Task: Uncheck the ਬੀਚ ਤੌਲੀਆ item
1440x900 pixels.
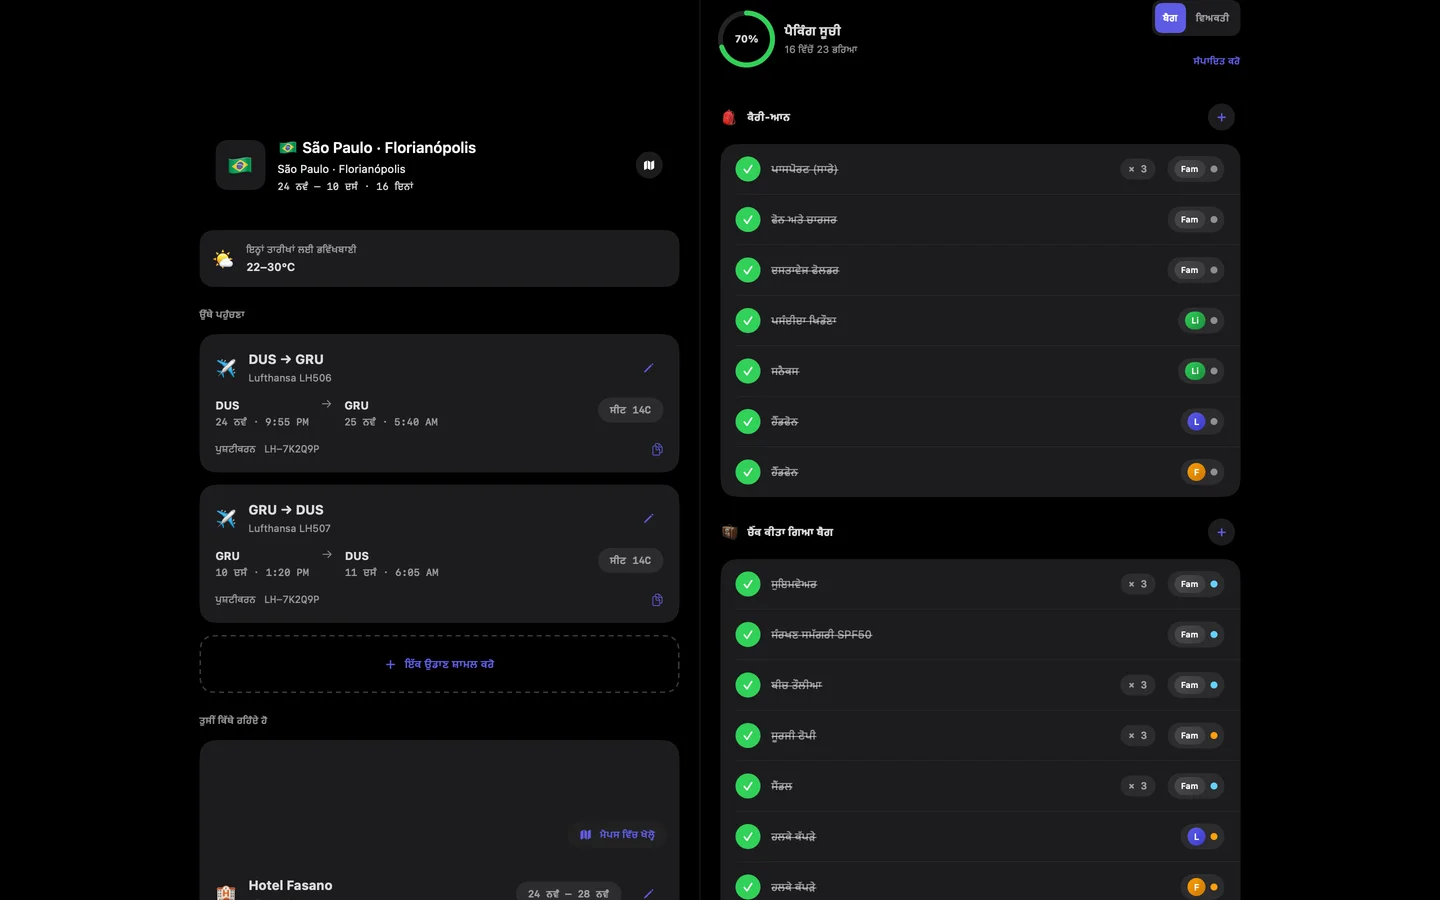Action: [748, 685]
